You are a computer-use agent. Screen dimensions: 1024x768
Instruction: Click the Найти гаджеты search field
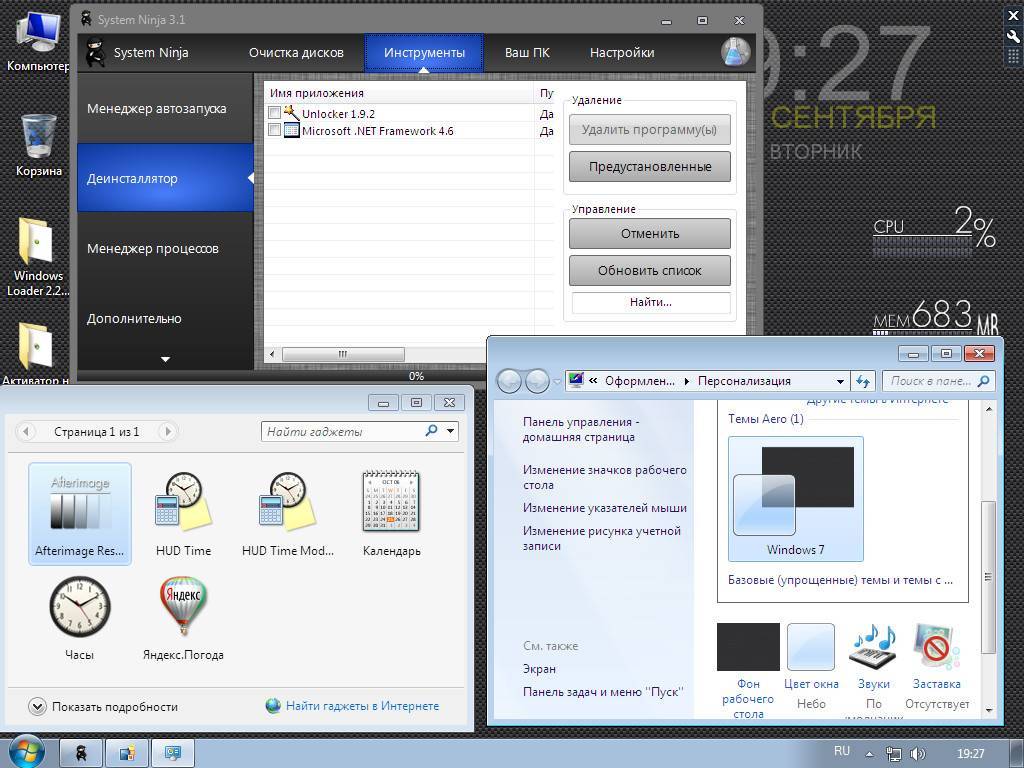point(345,431)
